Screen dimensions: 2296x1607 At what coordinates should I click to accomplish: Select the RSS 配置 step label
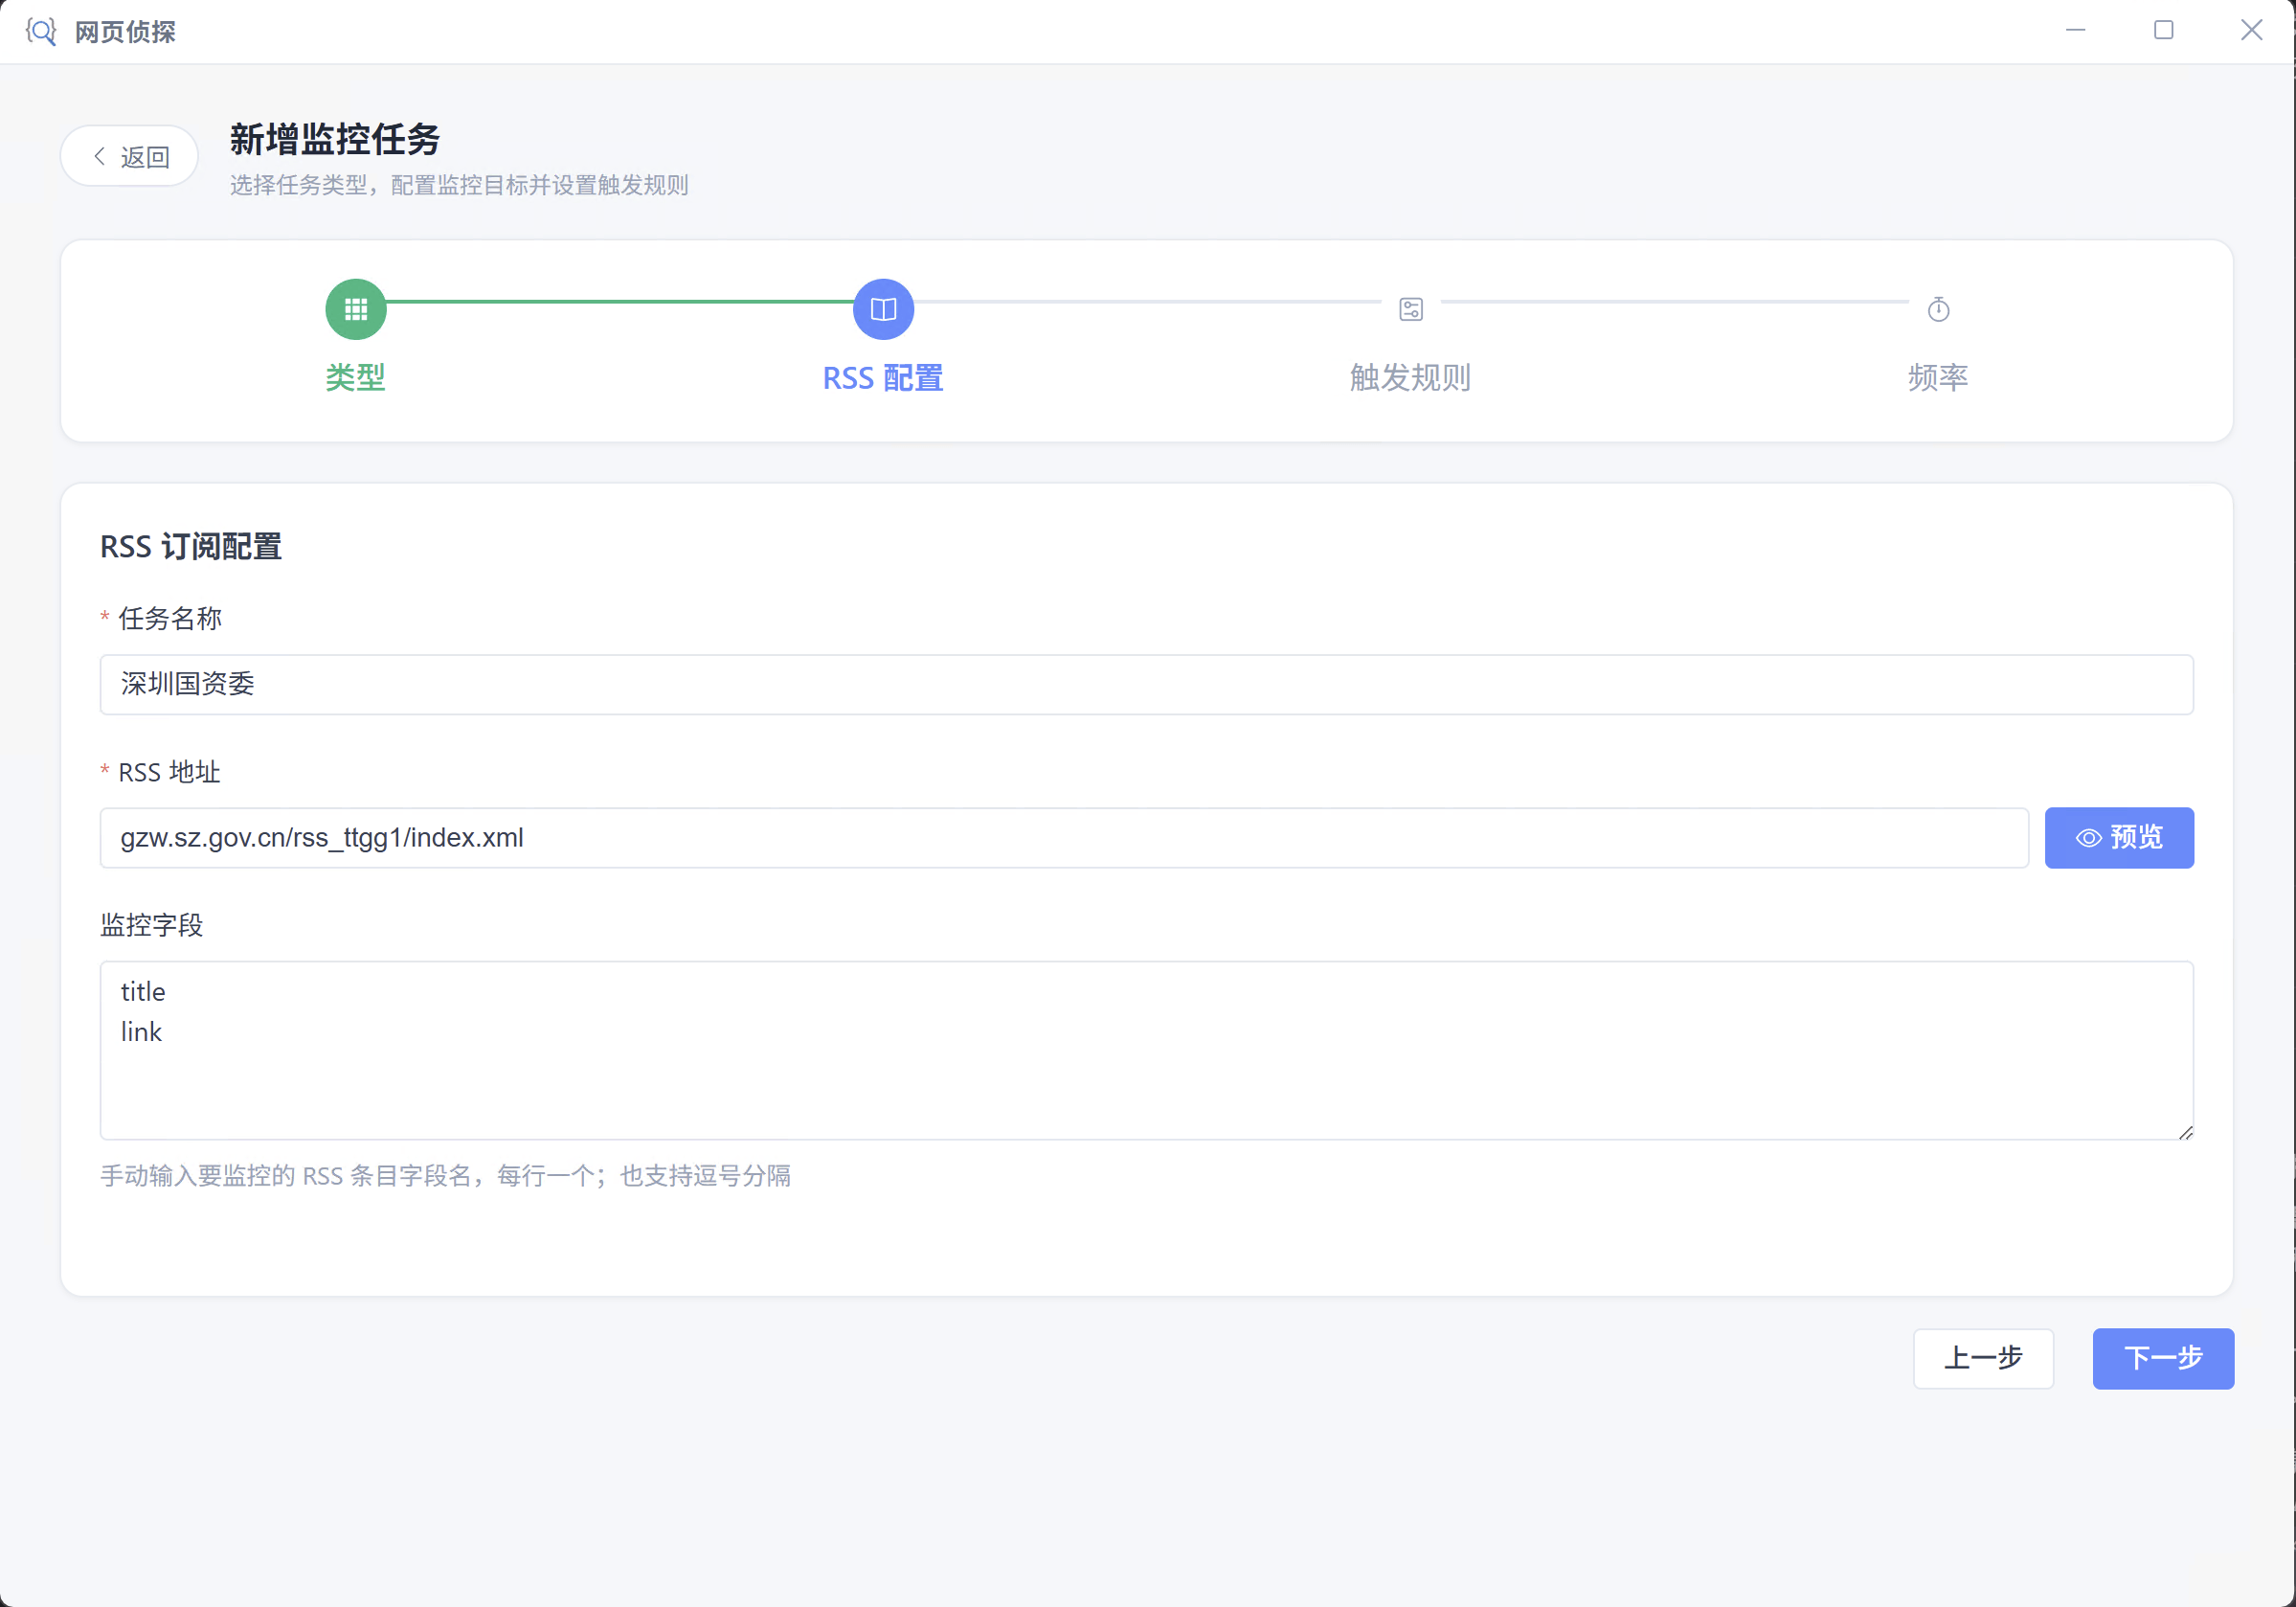tap(883, 378)
